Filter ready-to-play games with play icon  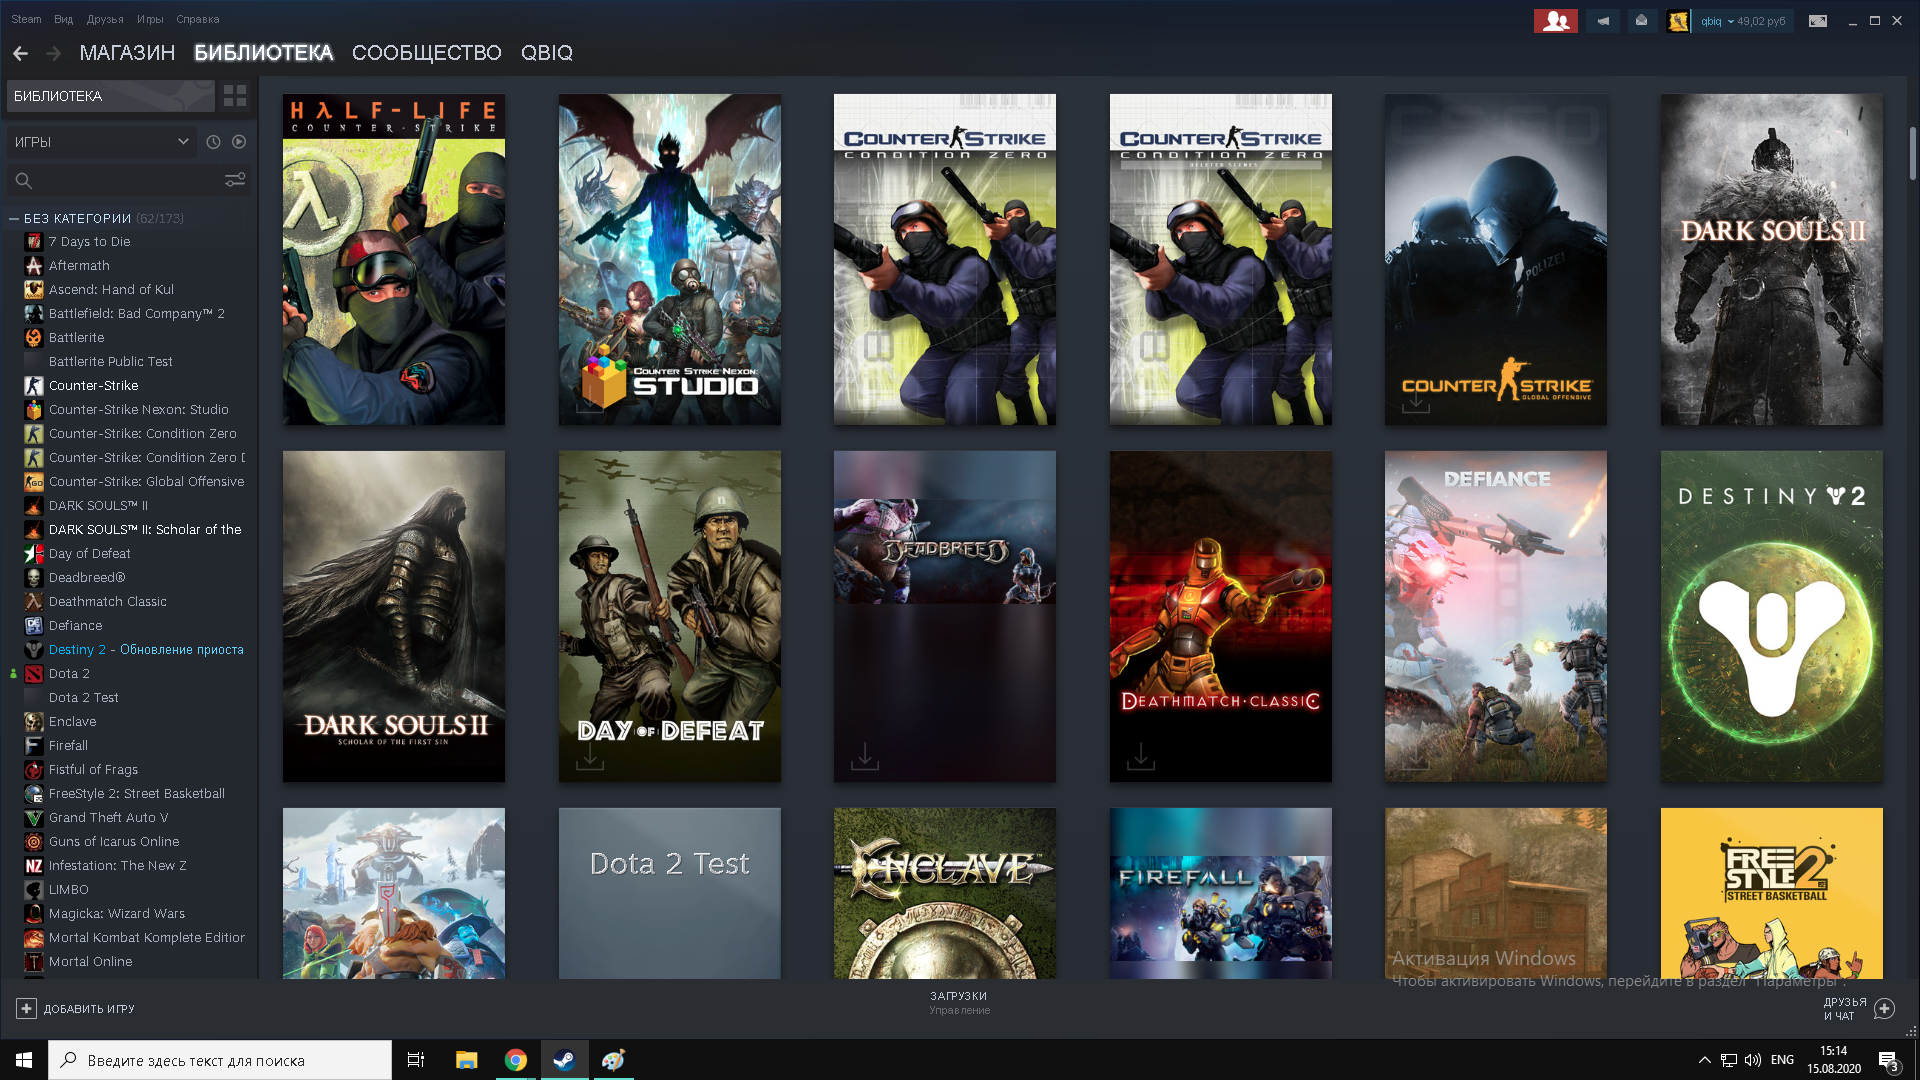(239, 142)
